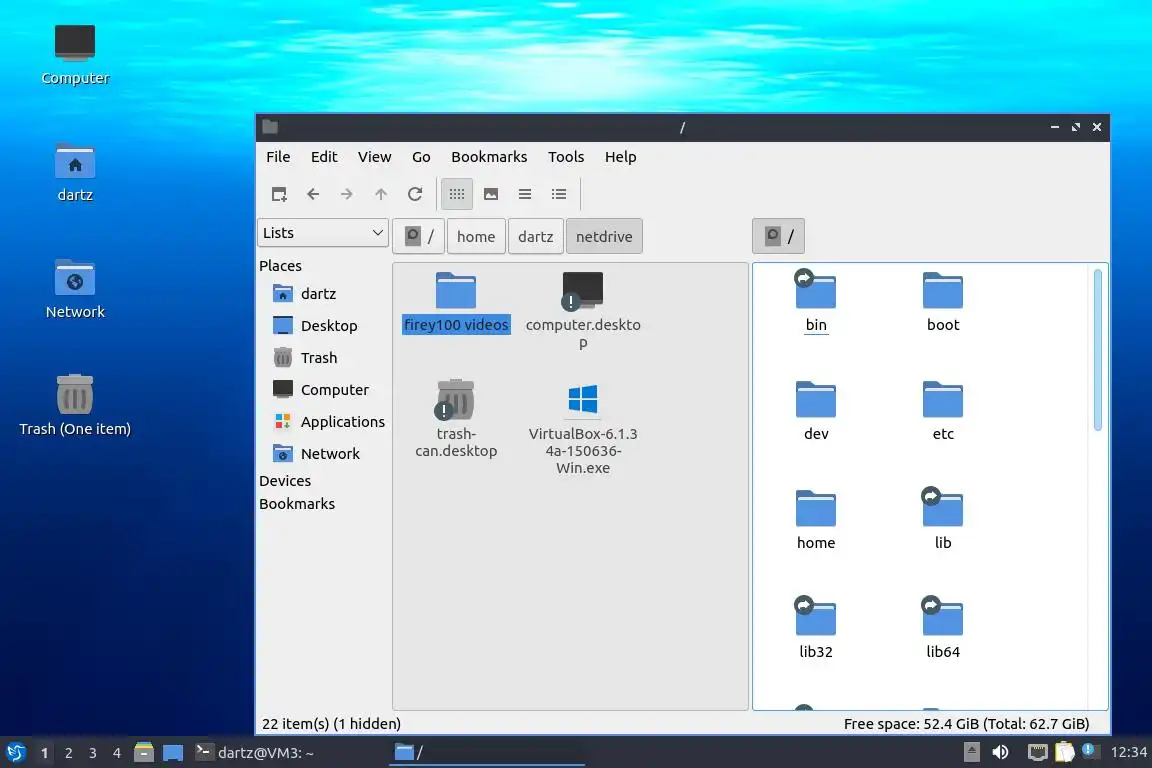The width and height of the screenshot is (1152, 768).
Task: Click the Computer desktop icon
Action: point(75,55)
